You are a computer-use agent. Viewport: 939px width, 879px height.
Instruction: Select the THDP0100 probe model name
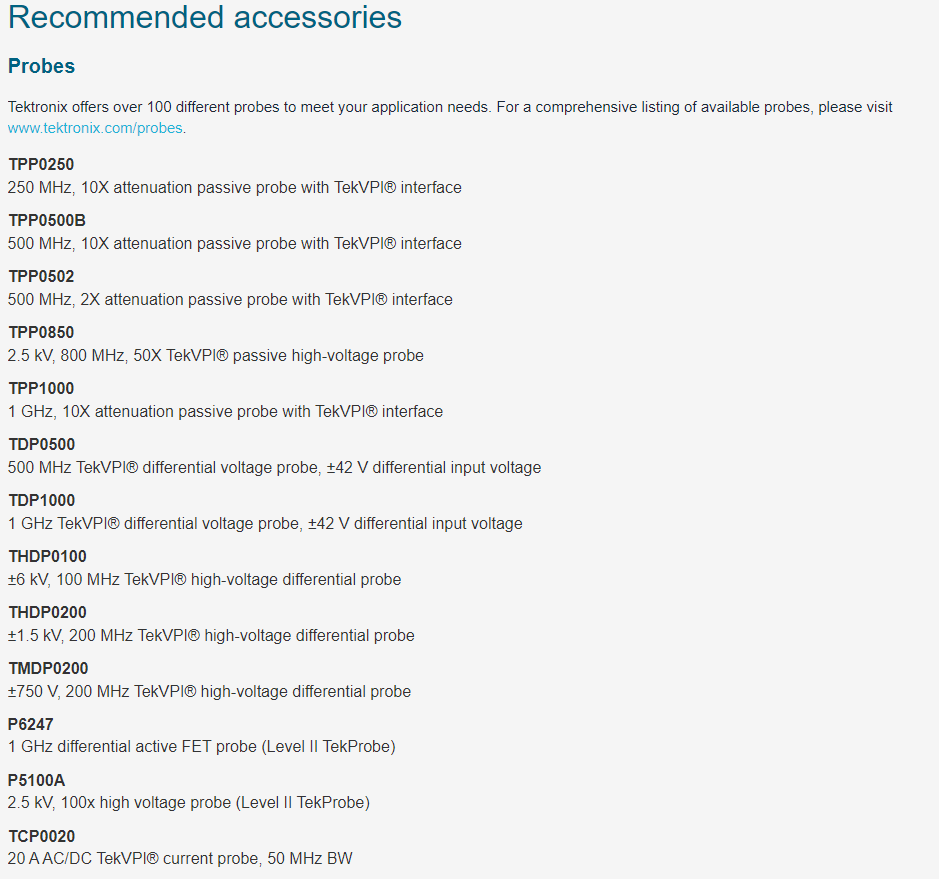tap(47, 556)
